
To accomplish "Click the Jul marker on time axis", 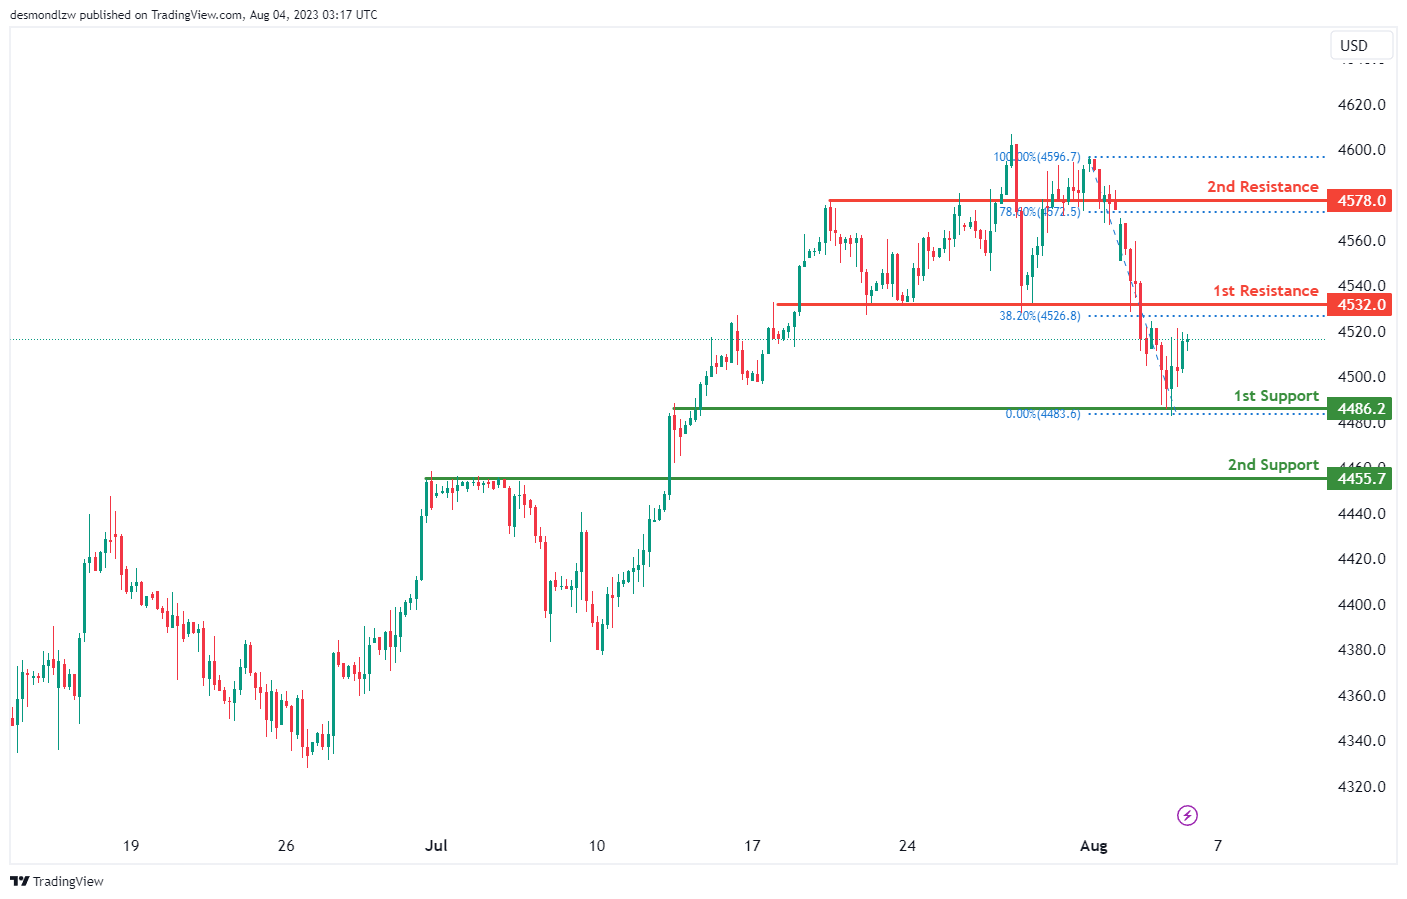I will (x=436, y=846).
